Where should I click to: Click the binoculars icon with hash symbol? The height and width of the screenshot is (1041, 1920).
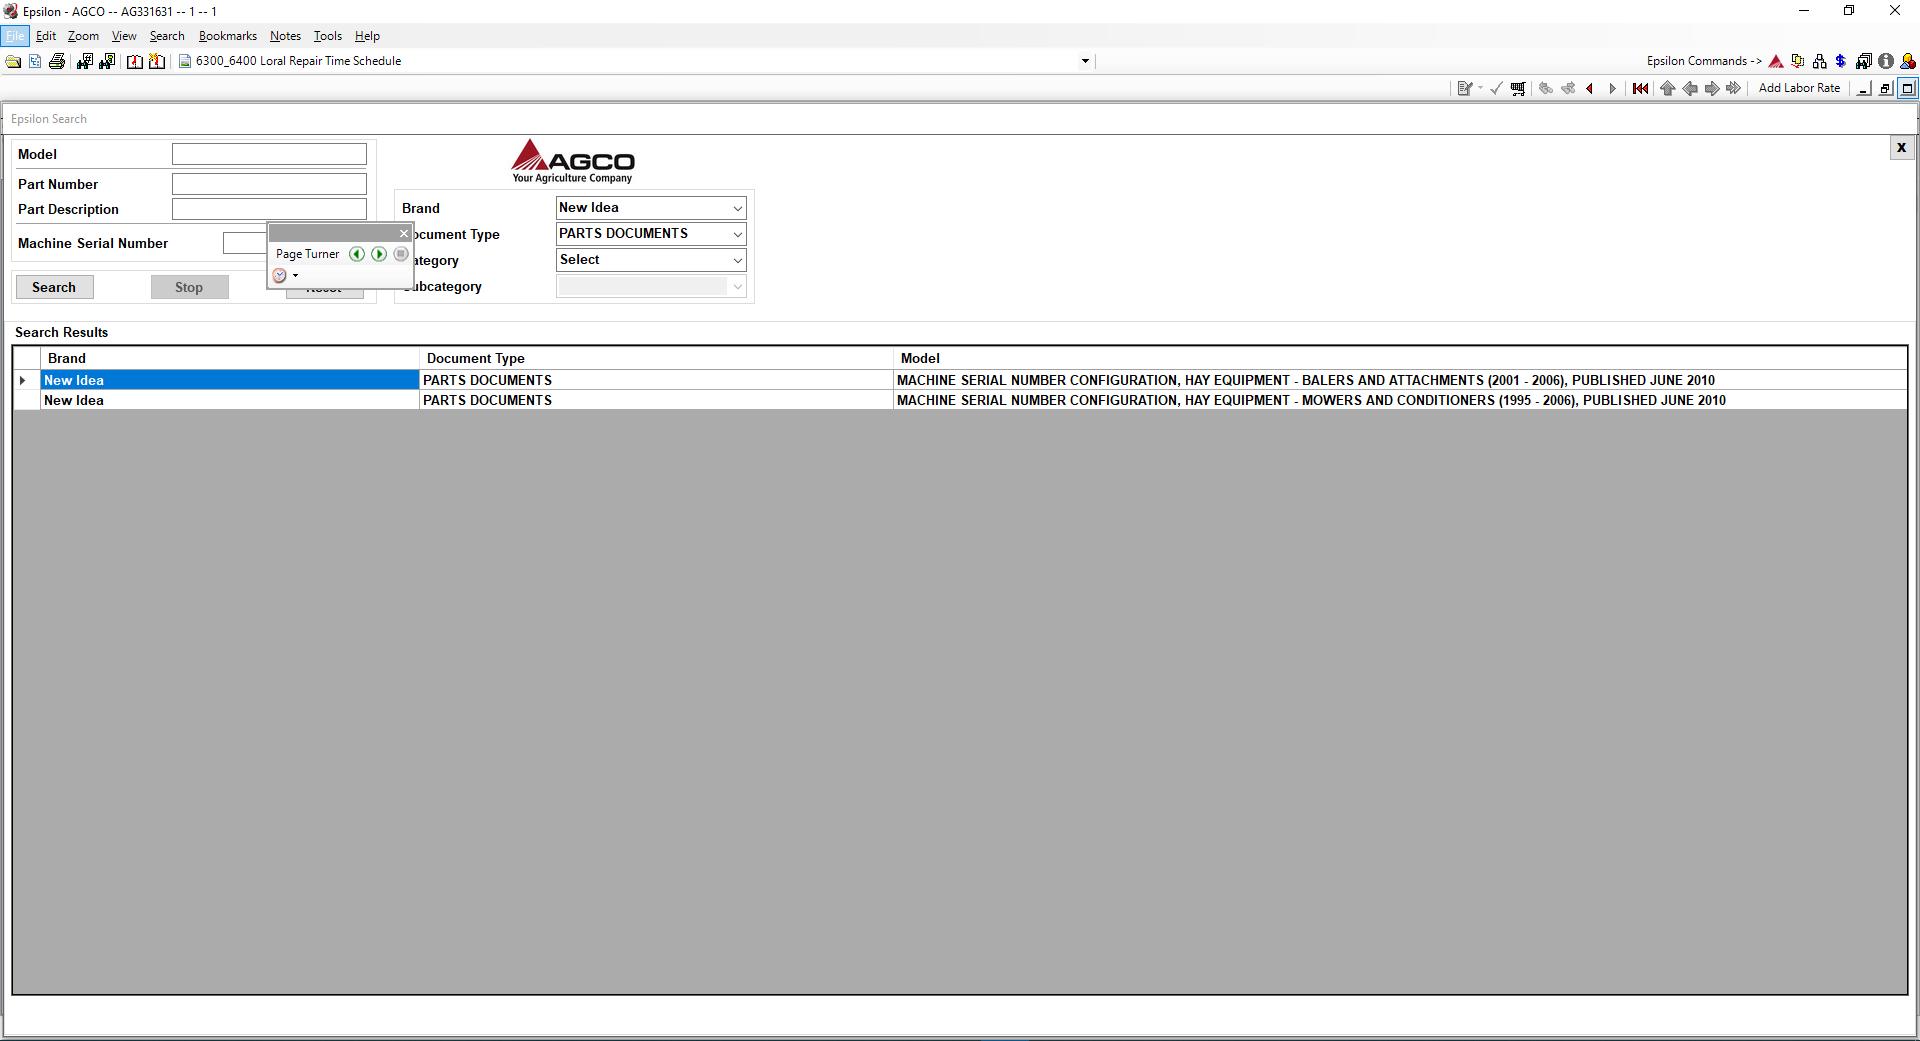coord(85,62)
